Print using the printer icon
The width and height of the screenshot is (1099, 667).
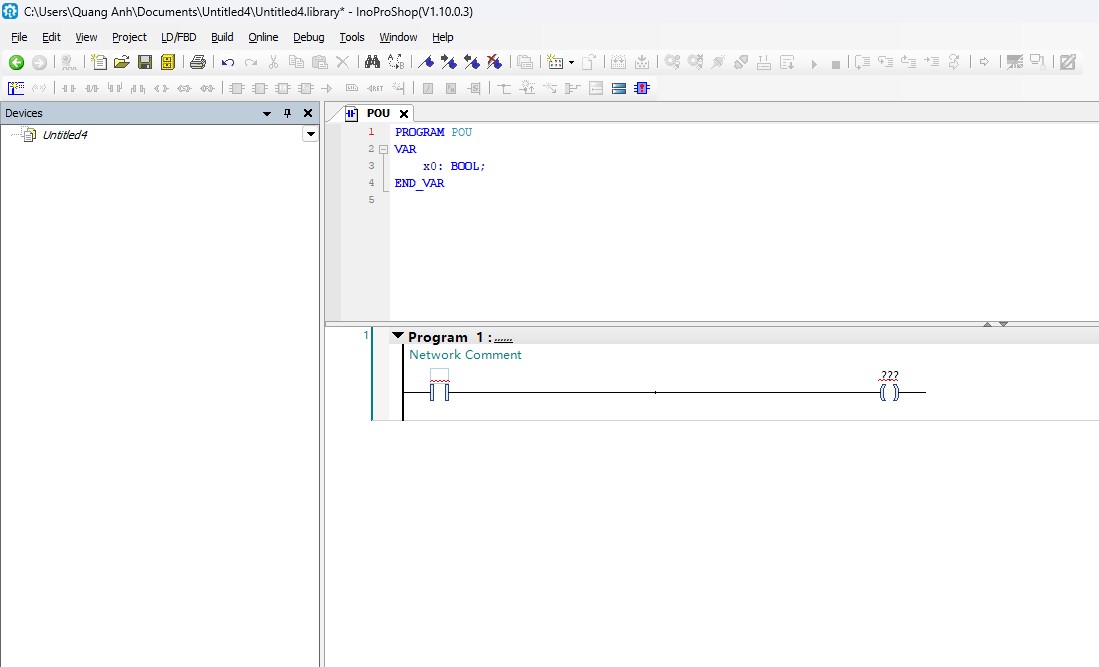pyautogui.click(x=198, y=62)
